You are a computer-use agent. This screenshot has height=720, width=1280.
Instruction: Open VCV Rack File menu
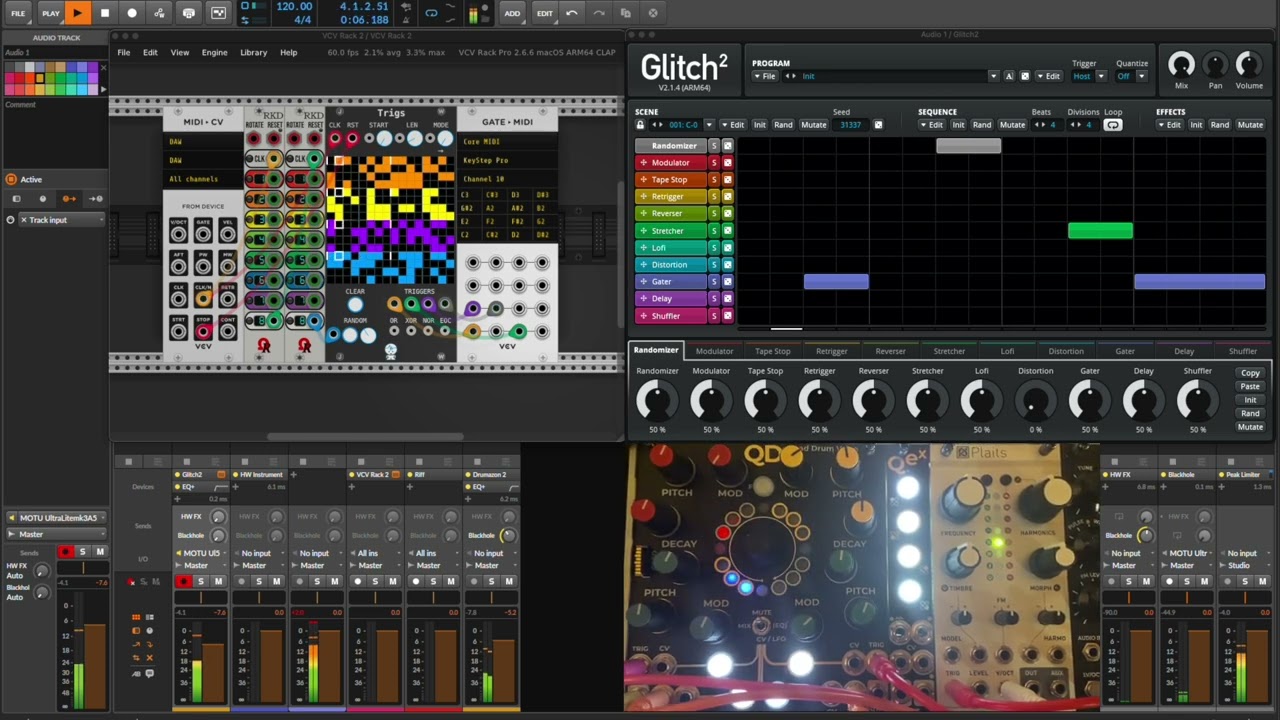pos(123,52)
